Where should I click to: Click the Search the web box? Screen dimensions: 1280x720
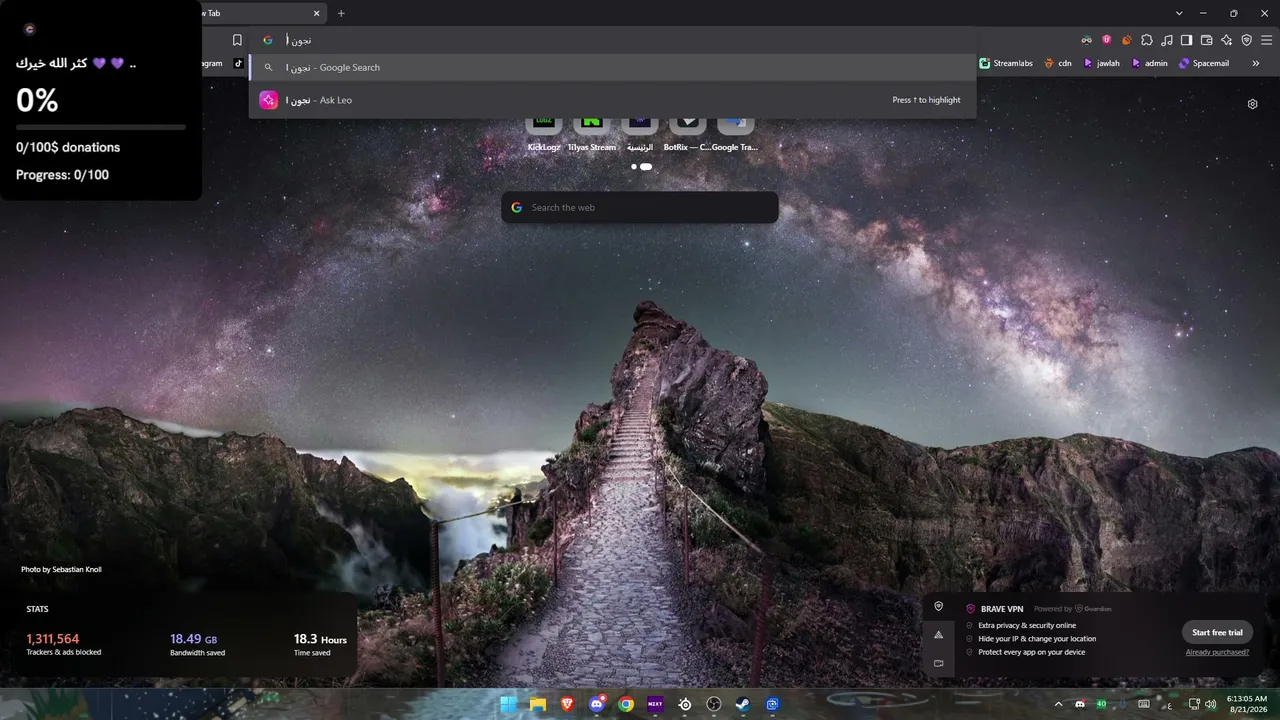click(640, 207)
